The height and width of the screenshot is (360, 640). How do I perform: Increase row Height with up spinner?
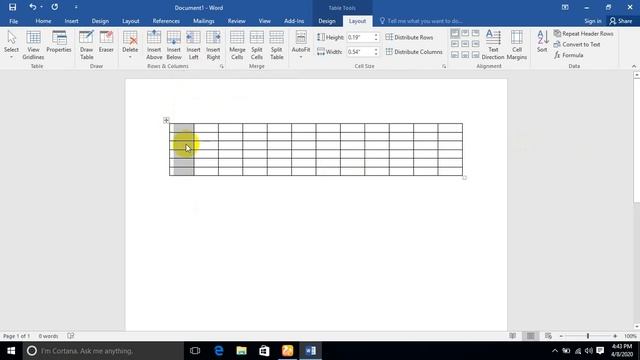[x=376, y=35]
